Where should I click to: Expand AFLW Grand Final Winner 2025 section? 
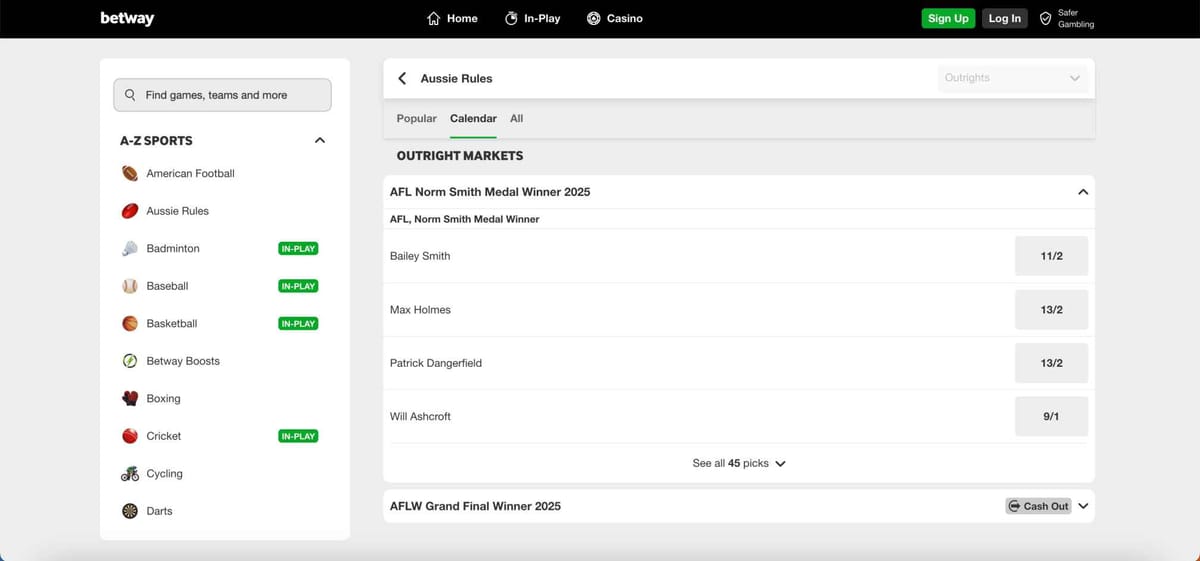tap(1082, 506)
